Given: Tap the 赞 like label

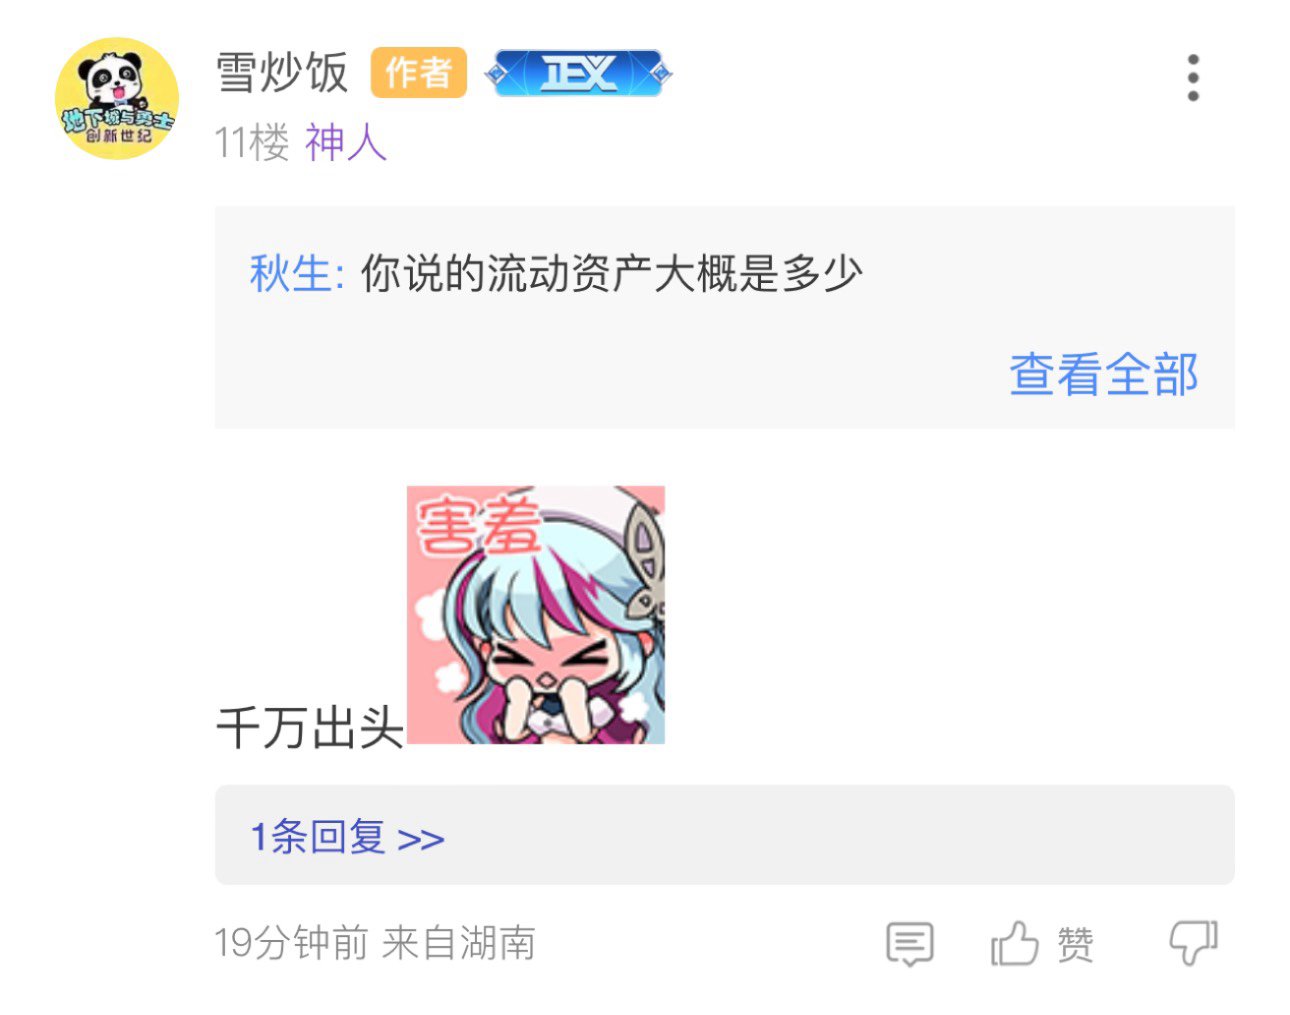Looking at the screenshot, I should tap(1075, 944).
